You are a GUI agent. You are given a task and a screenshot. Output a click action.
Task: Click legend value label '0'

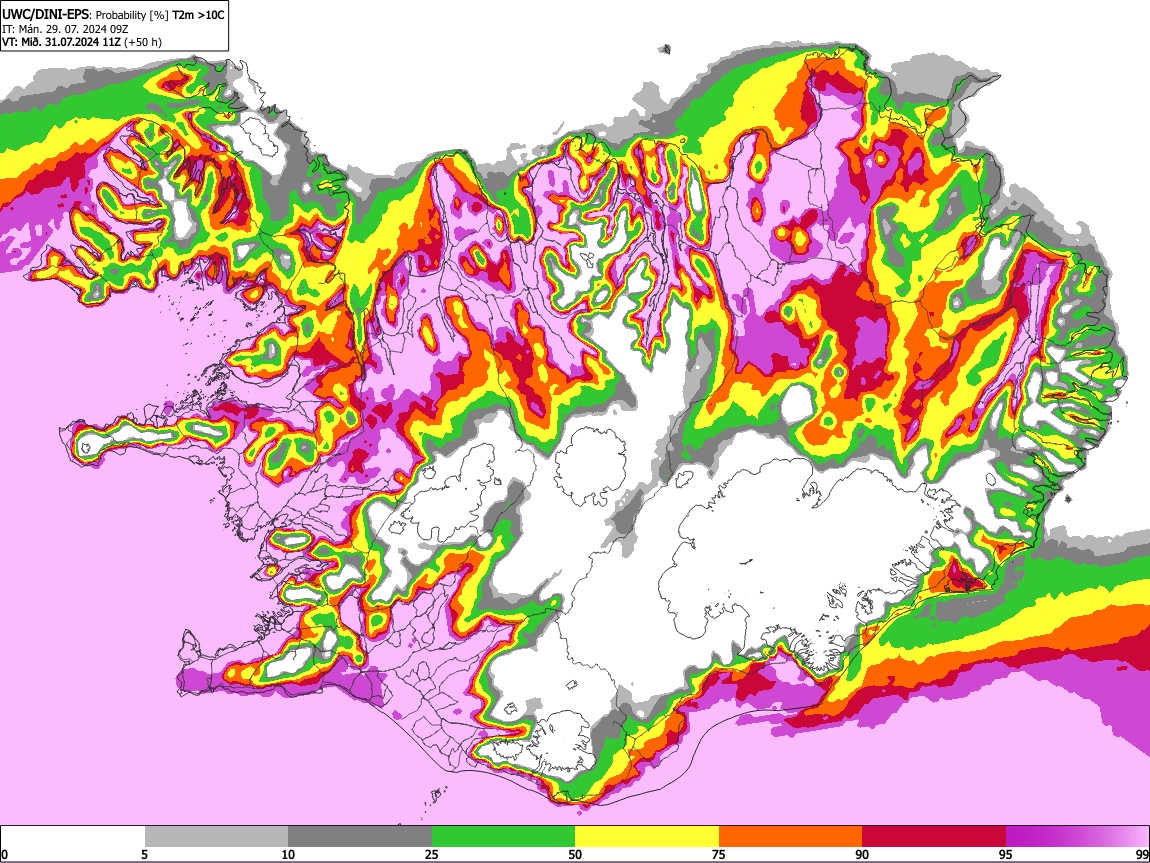pos(4,854)
